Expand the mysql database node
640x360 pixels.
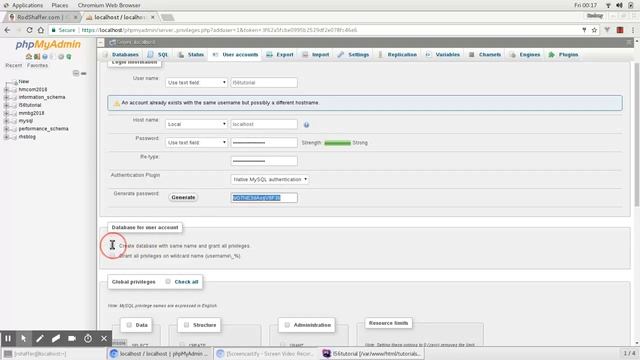point(6,121)
